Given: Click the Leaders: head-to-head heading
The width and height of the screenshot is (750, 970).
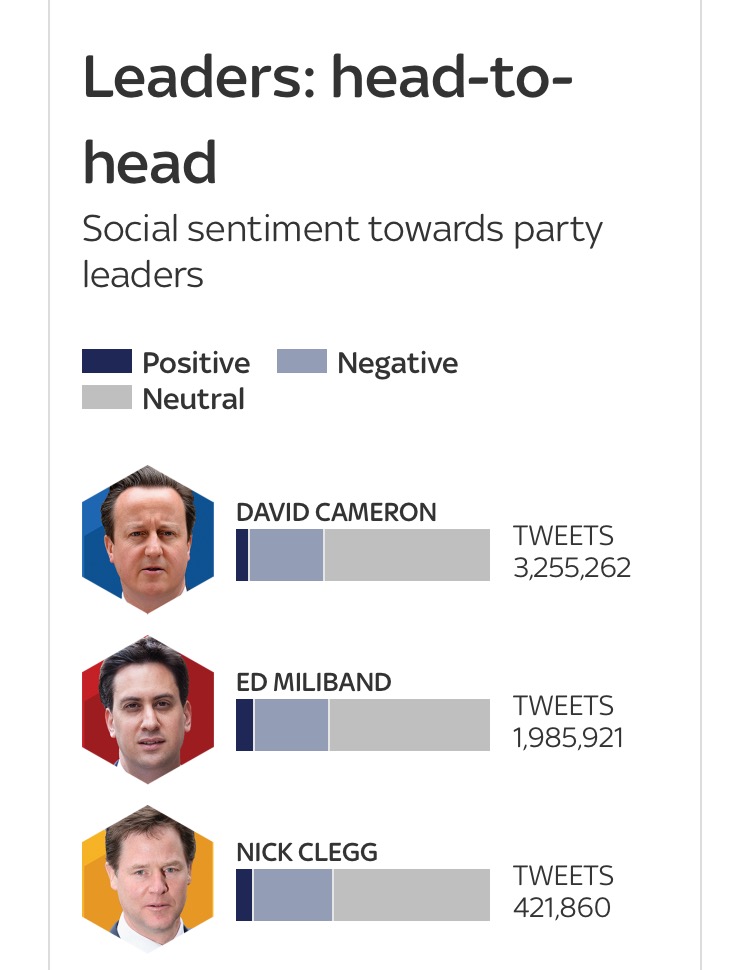Looking at the screenshot, I should tap(328, 120).
